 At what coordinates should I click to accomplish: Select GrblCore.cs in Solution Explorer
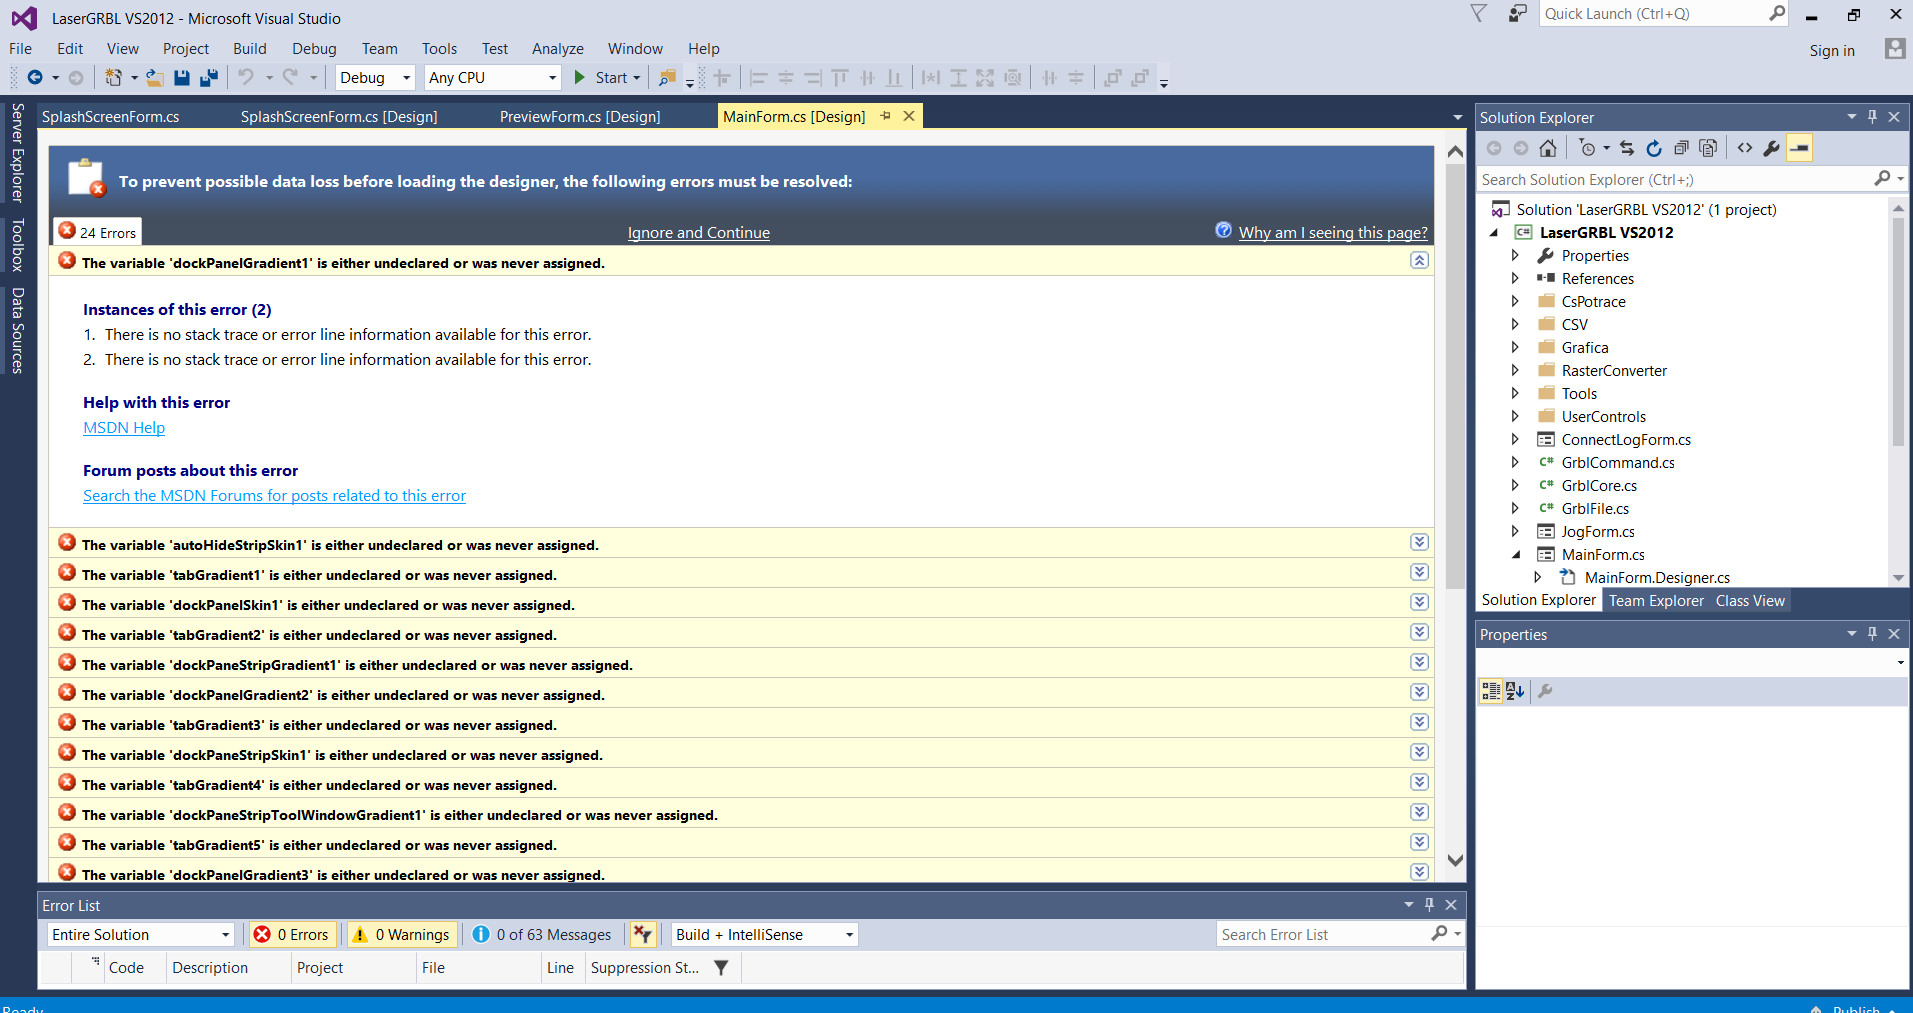point(1599,486)
